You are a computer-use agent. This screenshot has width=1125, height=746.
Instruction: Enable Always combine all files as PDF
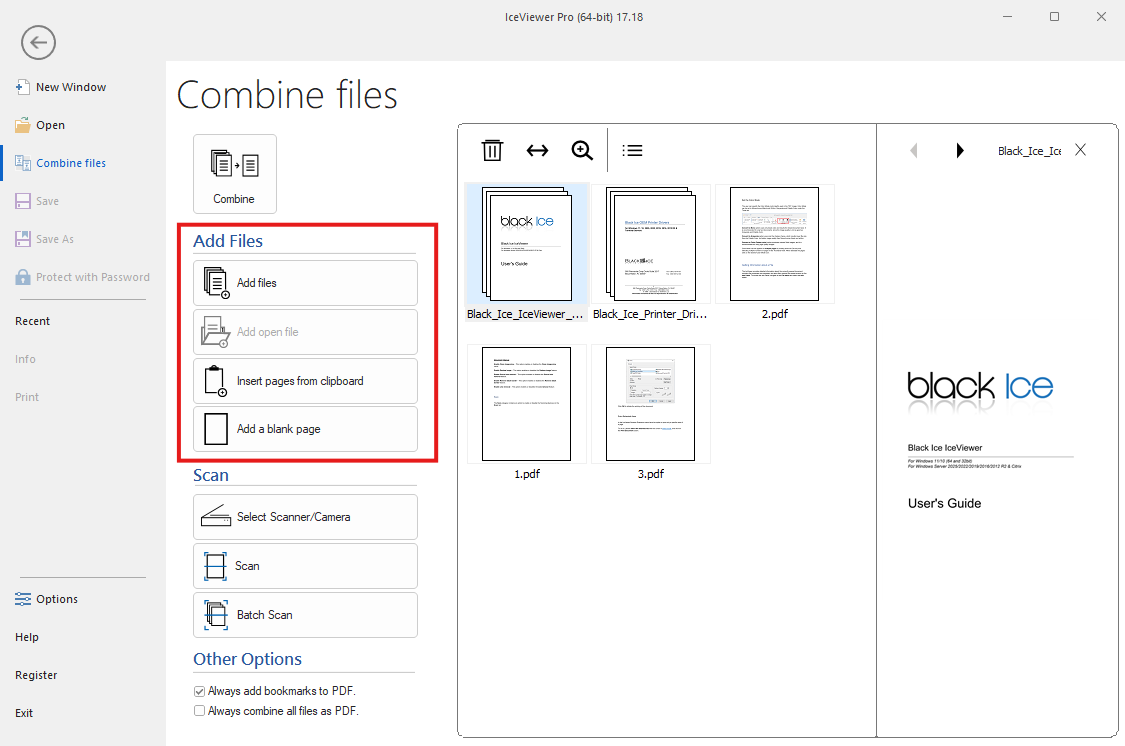[199, 711]
